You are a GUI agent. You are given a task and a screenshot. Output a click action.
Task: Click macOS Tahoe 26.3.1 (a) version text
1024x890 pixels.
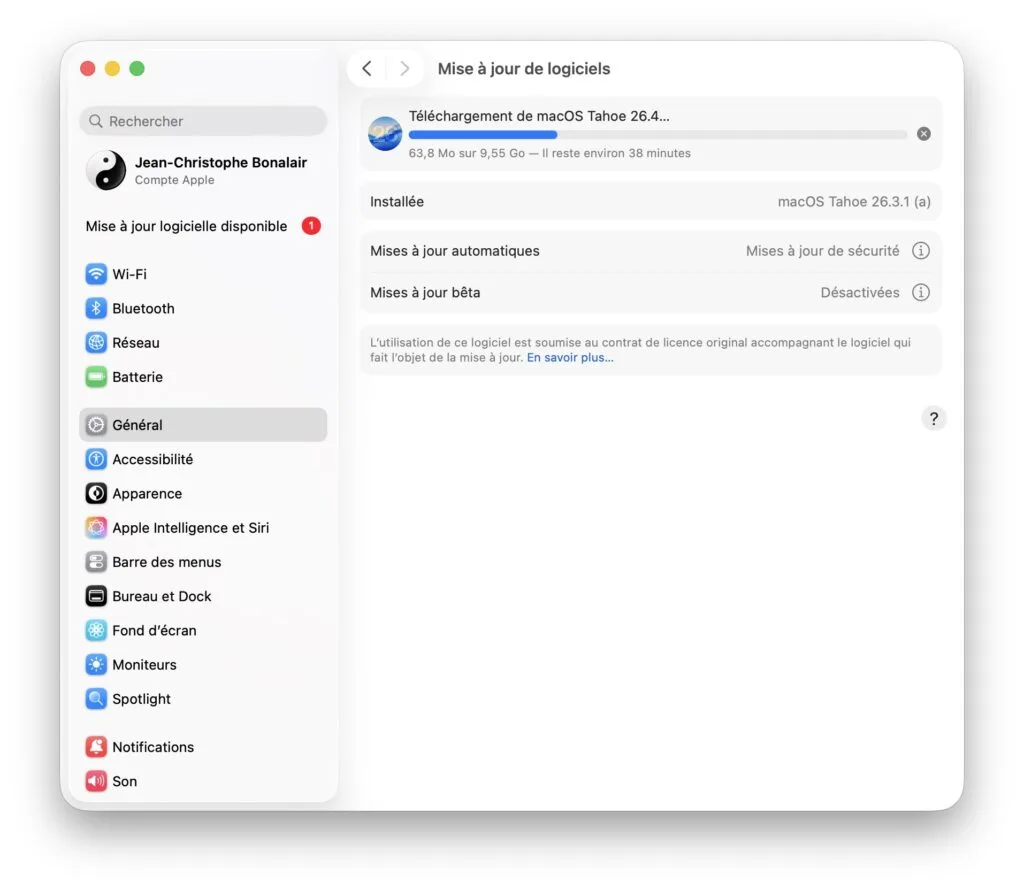point(854,202)
